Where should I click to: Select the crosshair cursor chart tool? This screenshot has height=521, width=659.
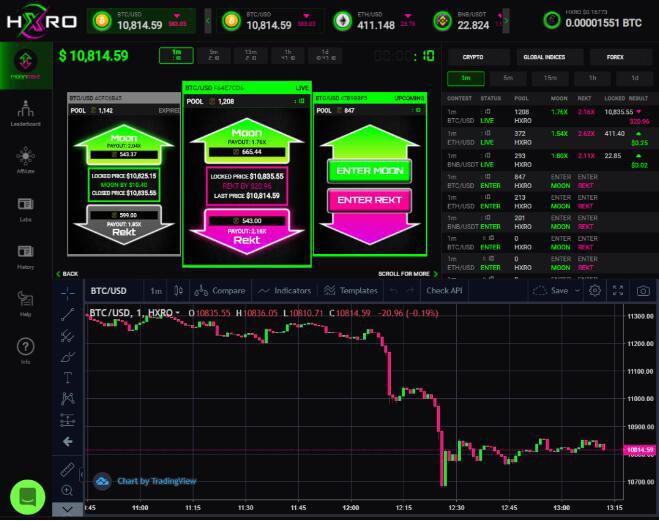pos(68,293)
